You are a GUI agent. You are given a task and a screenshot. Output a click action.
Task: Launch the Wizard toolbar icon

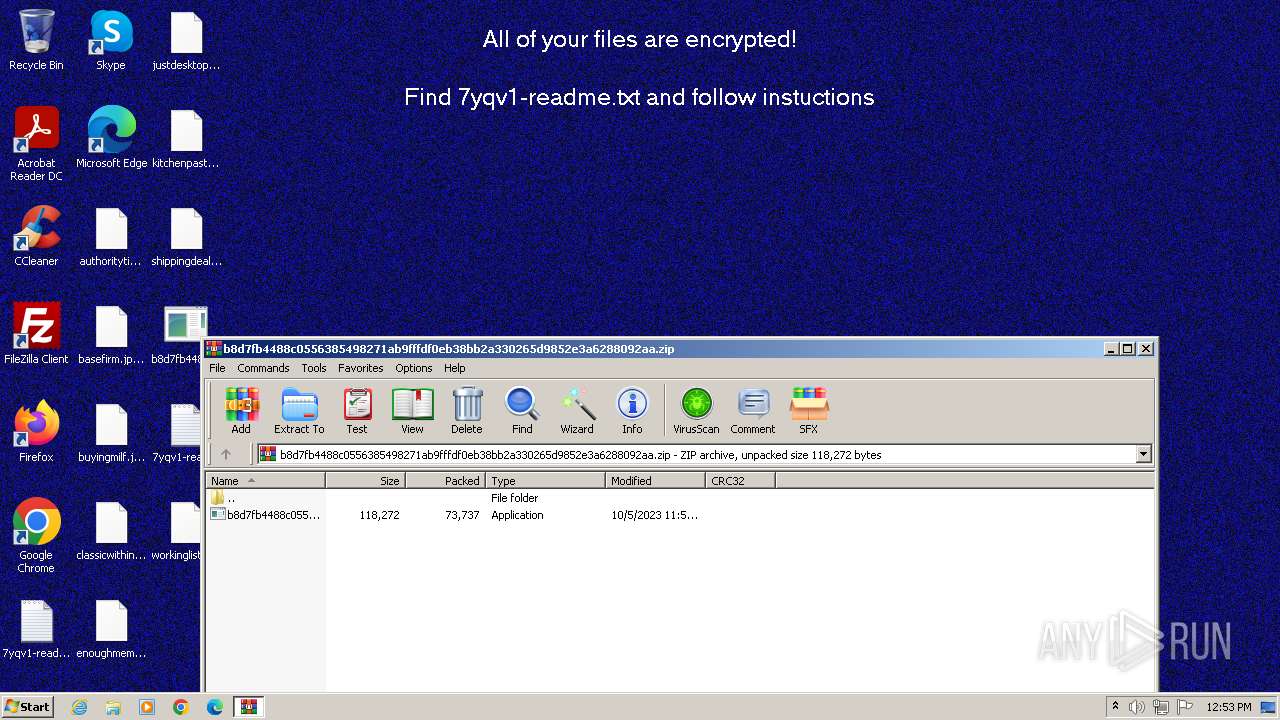(577, 411)
